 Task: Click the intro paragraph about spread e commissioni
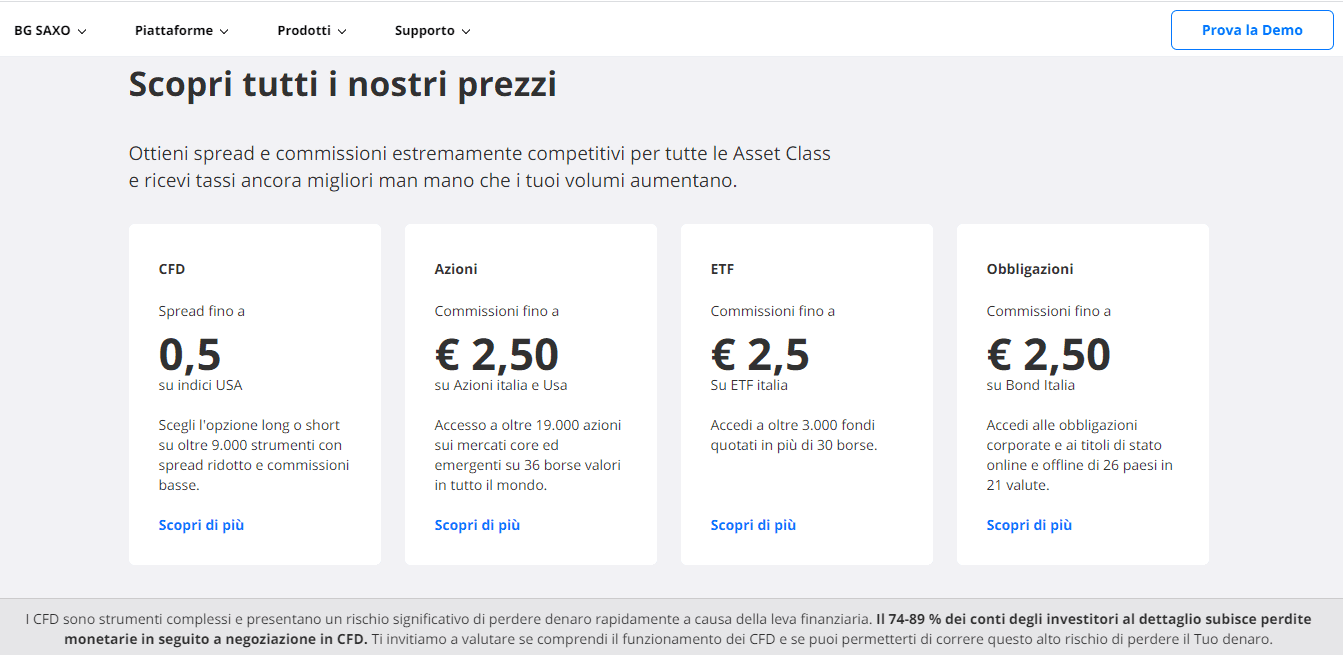pyautogui.click(x=480, y=168)
